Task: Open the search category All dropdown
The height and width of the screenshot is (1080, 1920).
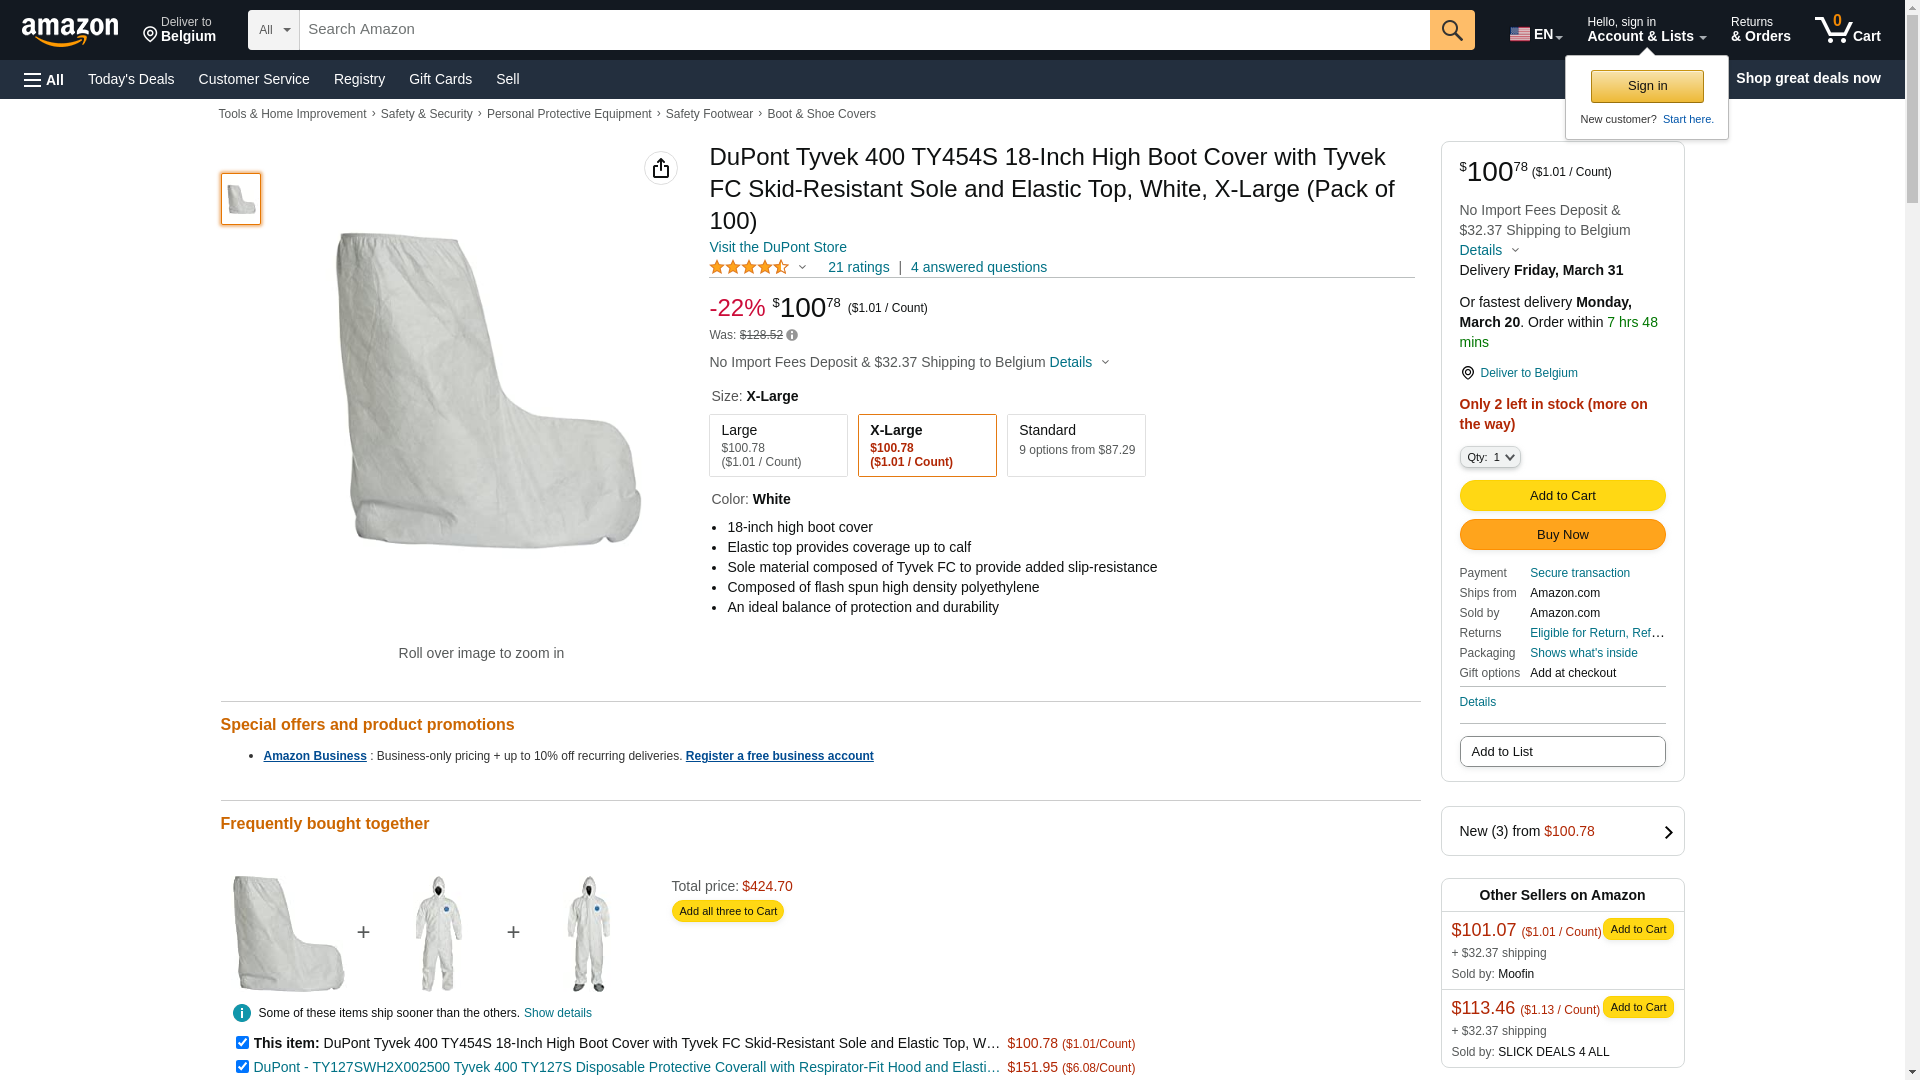Action: coord(273,30)
